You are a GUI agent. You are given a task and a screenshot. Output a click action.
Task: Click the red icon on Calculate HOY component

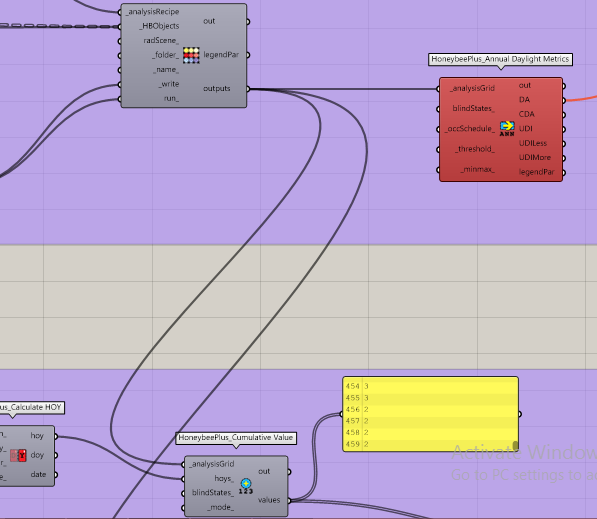(x=18, y=455)
